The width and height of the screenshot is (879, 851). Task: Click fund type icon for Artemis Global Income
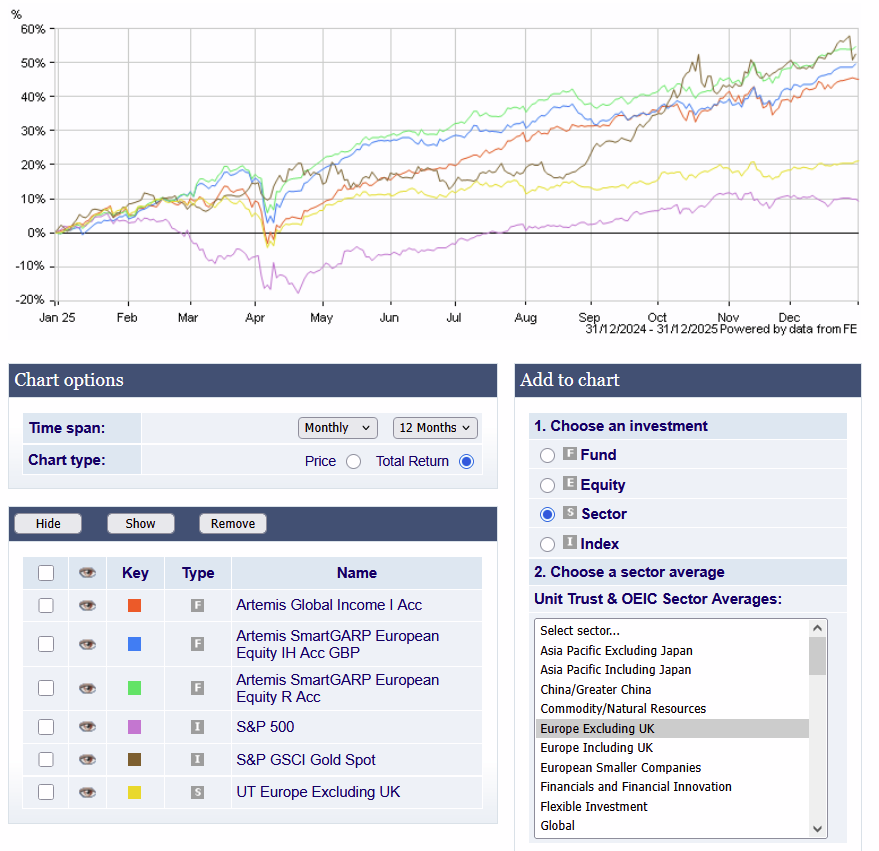[x=198, y=605]
